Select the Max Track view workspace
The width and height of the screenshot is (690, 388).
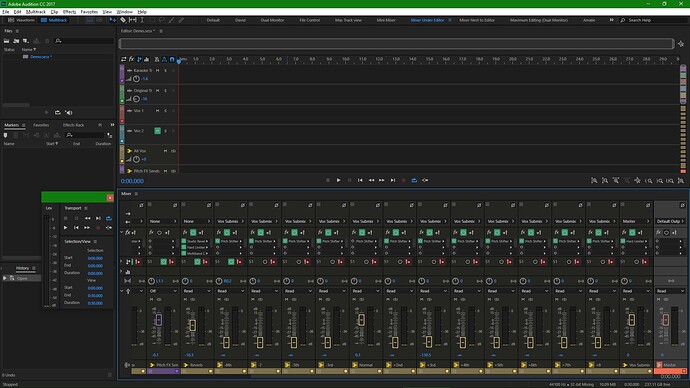348,20
